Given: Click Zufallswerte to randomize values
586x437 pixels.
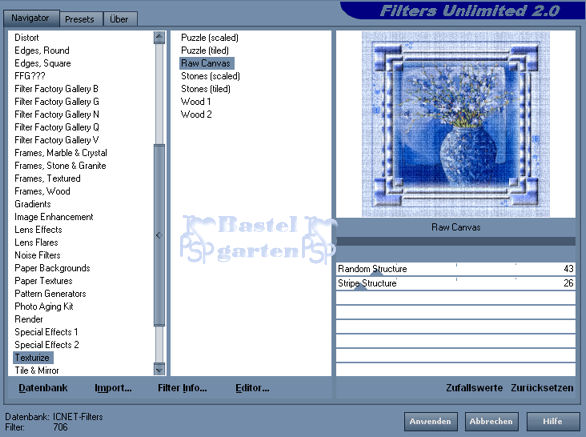Looking at the screenshot, I should click(474, 388).
